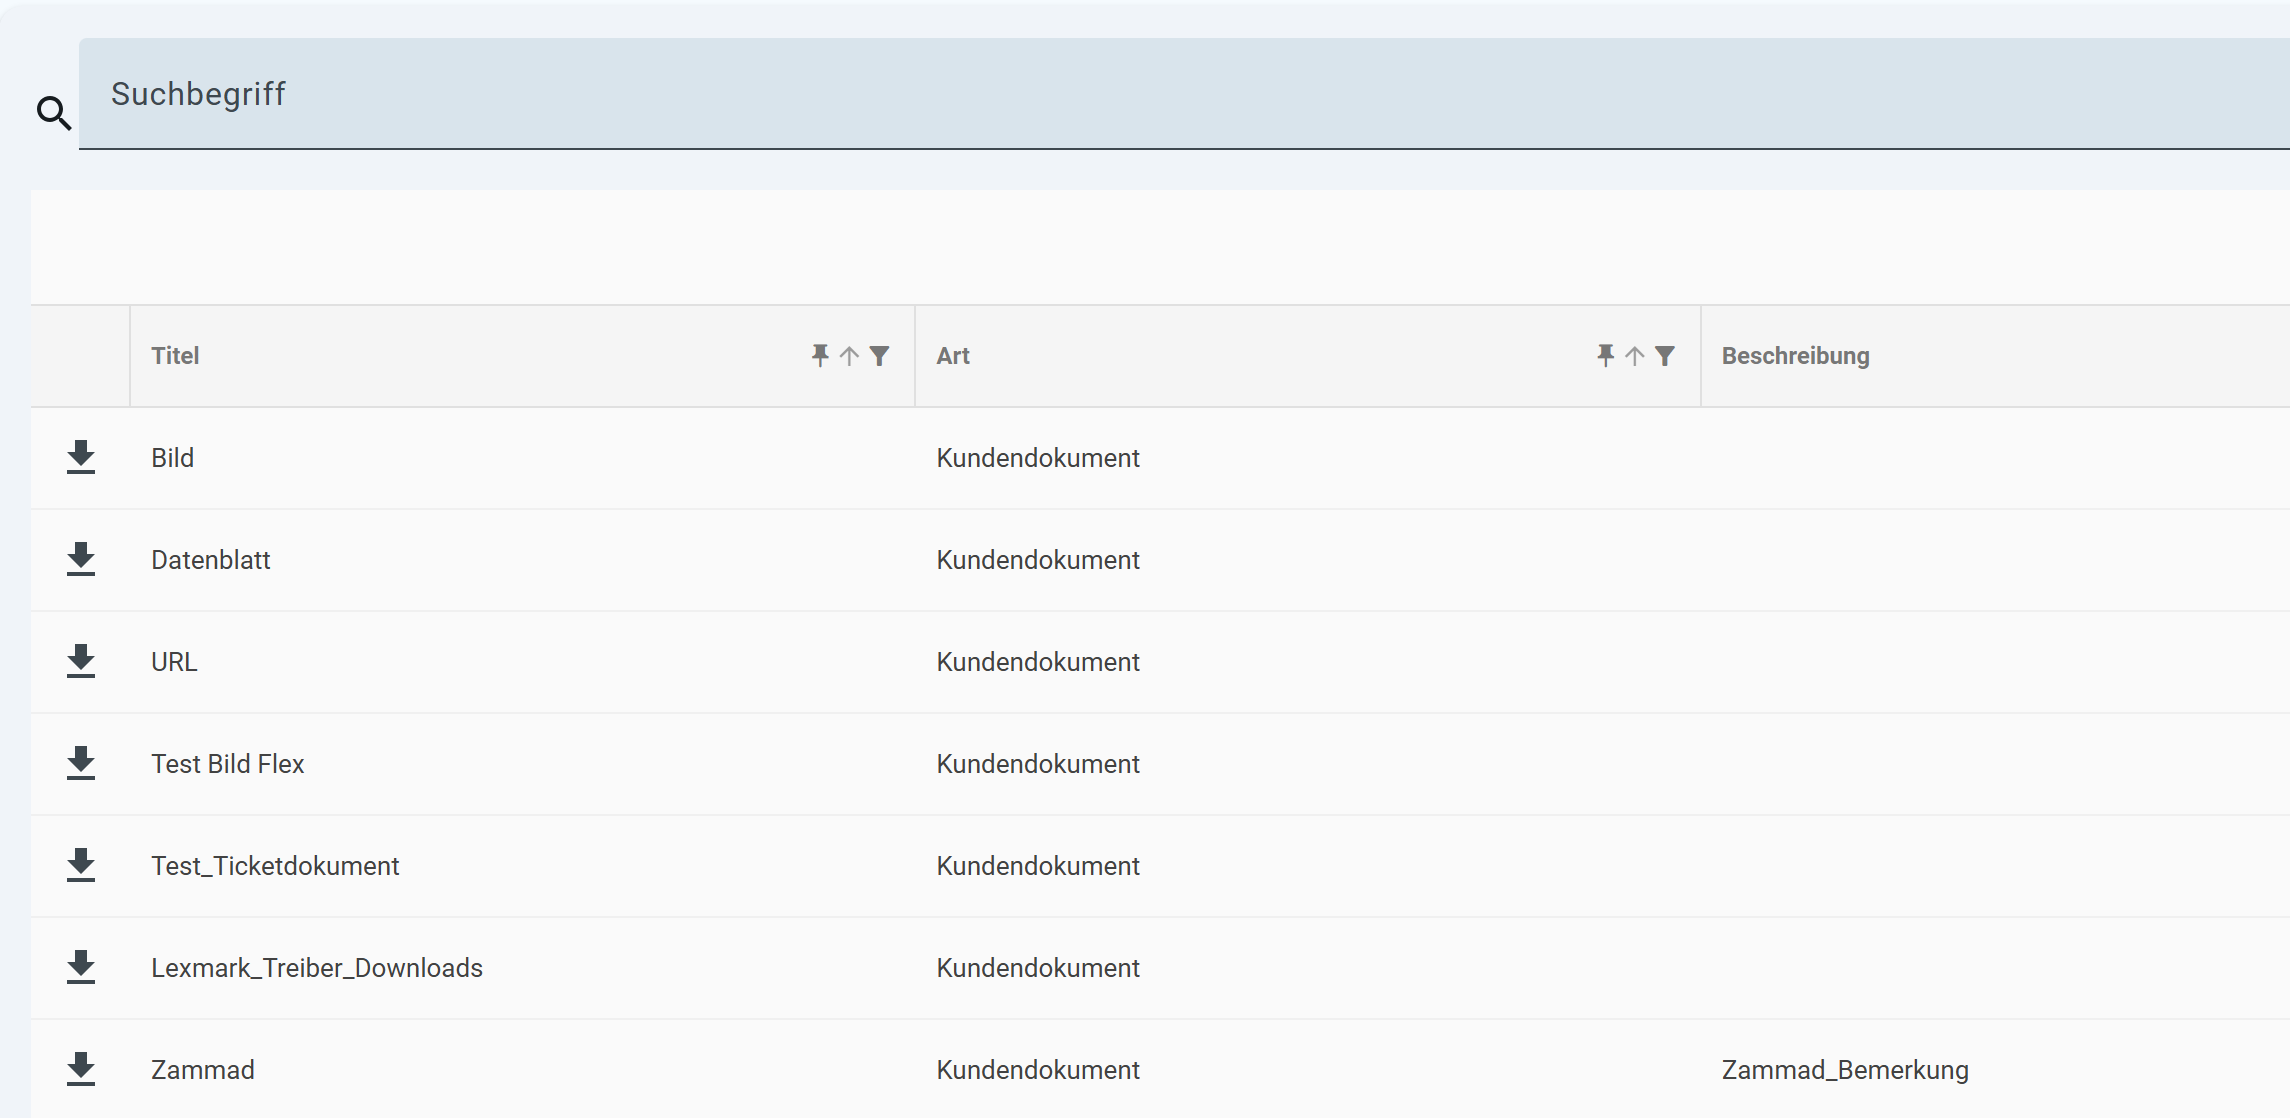Pin the Art column
The width and height of the screenshot is (2290, 1118).
(x=1605, y=355)
